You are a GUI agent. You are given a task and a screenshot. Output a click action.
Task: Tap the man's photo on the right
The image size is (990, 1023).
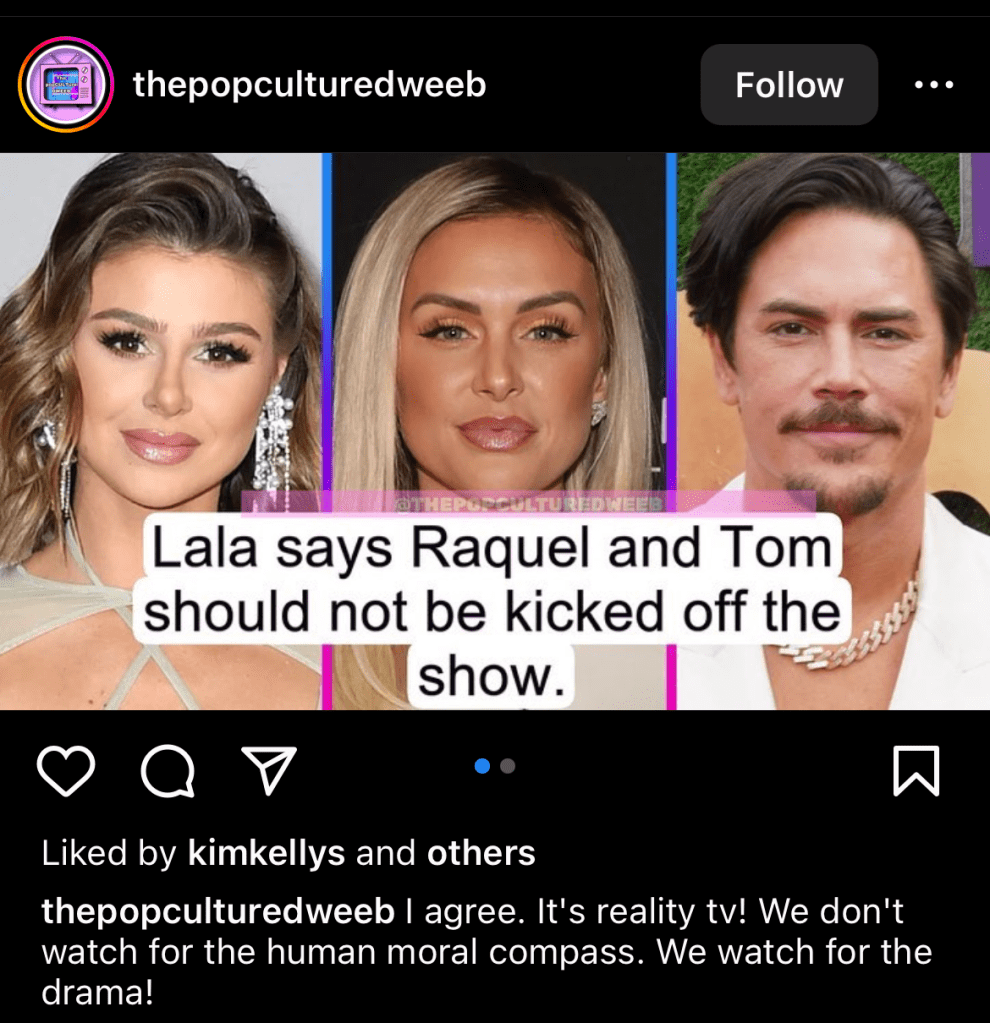(x=833, y=431)
